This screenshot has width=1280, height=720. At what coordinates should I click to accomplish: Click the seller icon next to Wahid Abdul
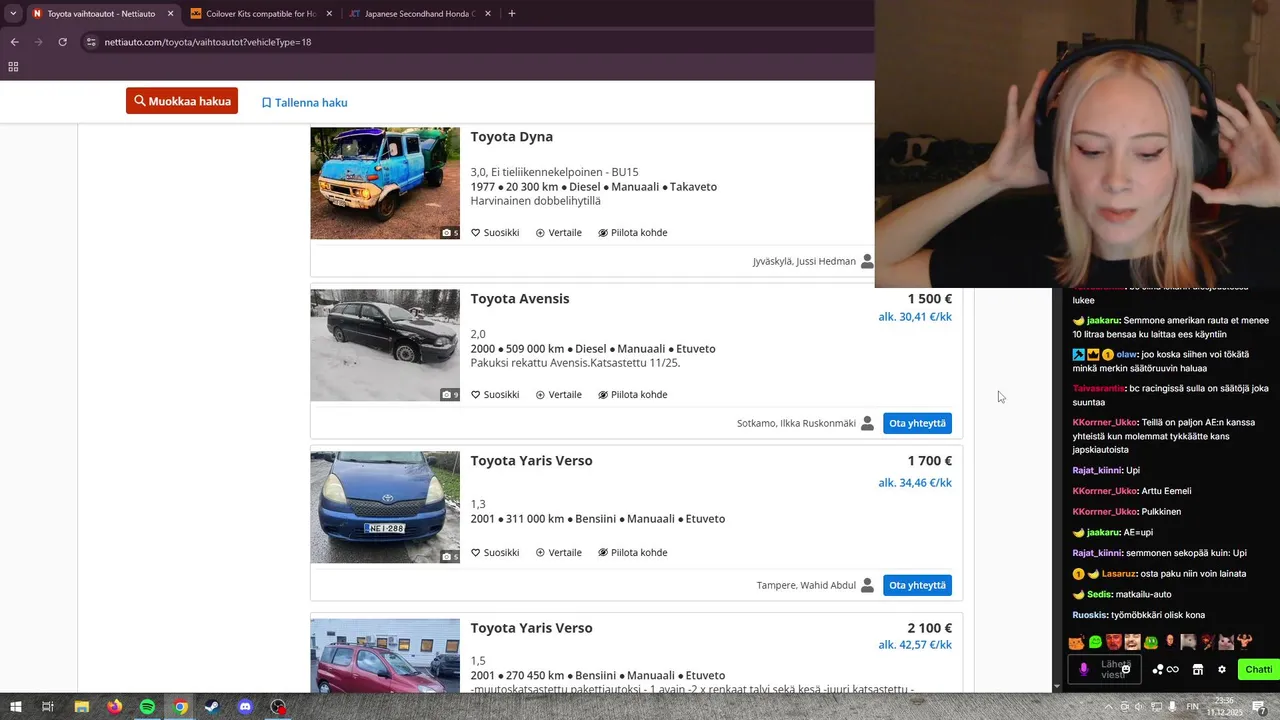(867, 585)
